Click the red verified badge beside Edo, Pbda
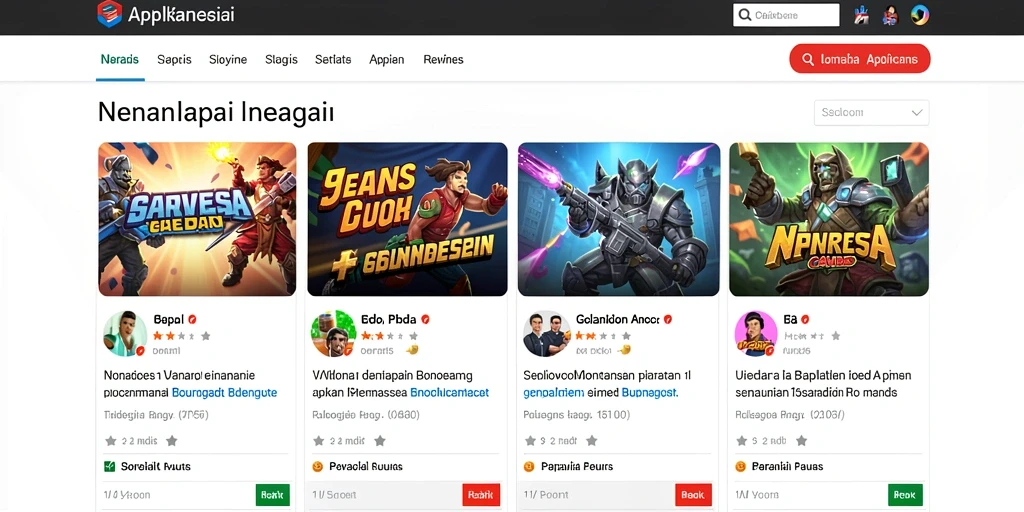This screenshot has height=512, width=1024. 425,319
